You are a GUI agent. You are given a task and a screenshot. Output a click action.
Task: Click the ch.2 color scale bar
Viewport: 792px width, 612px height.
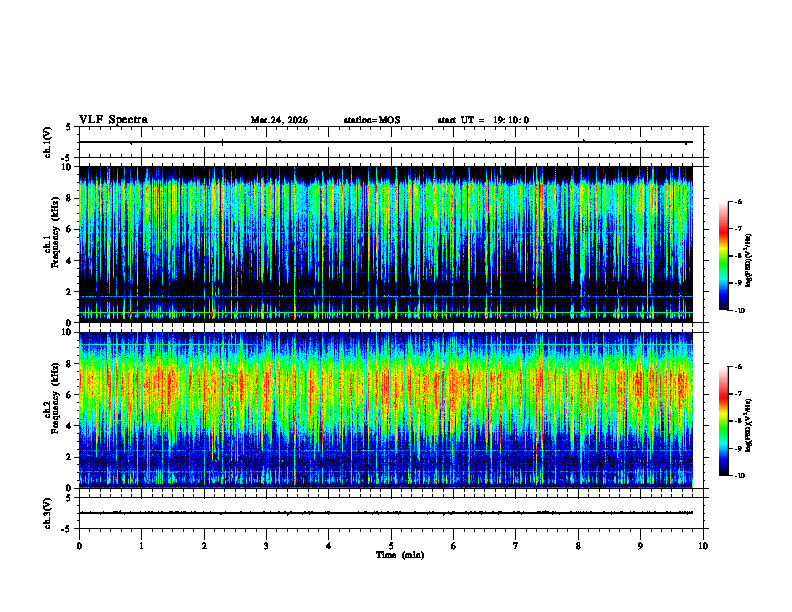coord(723,421)
